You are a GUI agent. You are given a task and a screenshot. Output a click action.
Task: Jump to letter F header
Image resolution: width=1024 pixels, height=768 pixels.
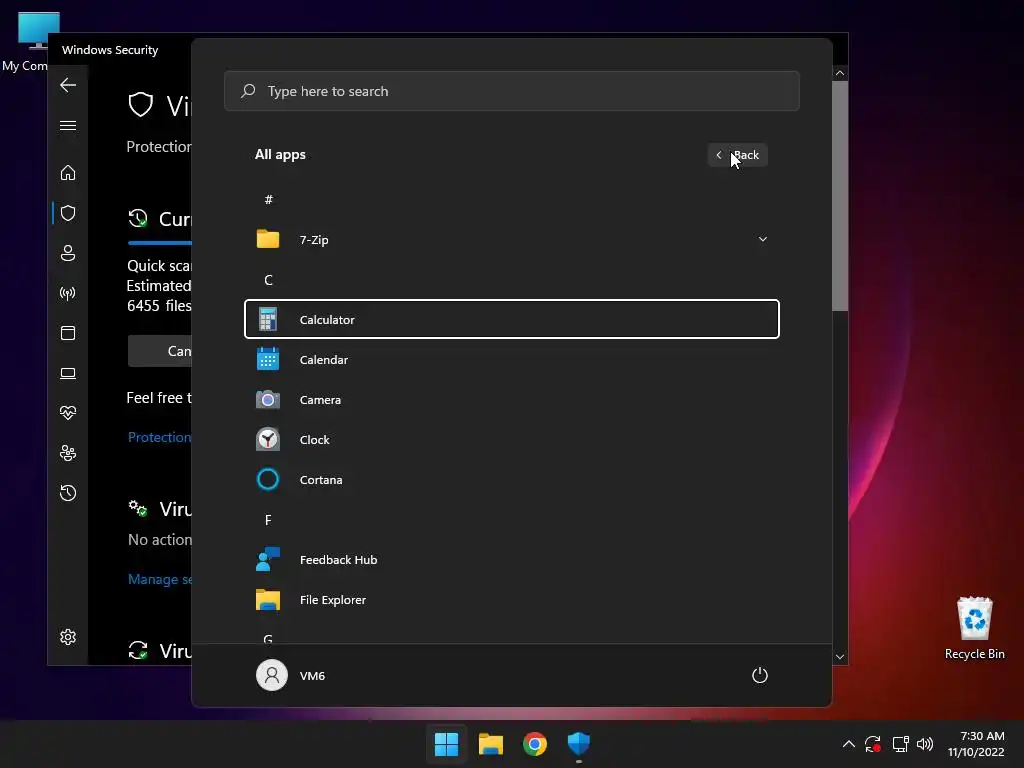click(268, 520)
